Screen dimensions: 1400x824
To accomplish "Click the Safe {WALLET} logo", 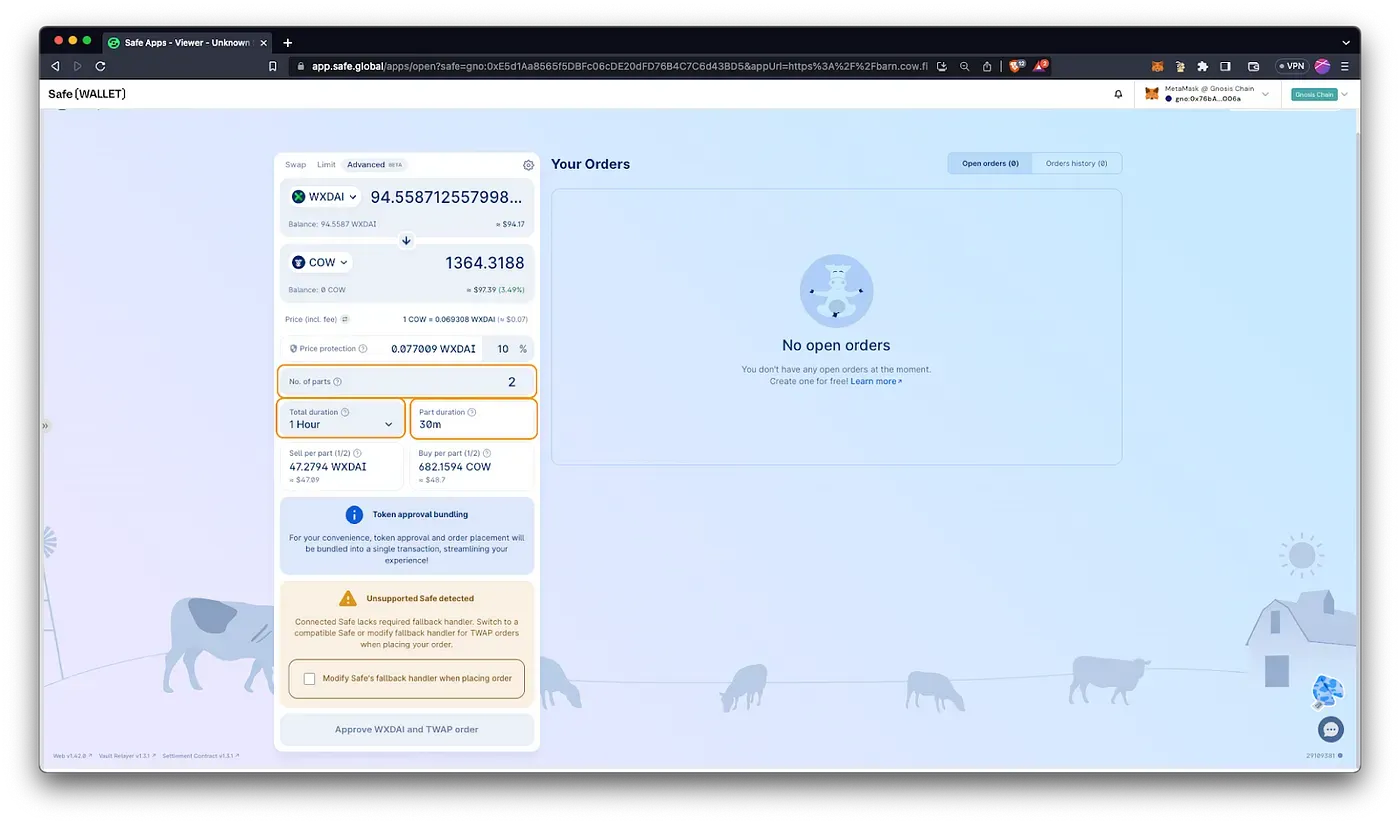I will [87, 94].
